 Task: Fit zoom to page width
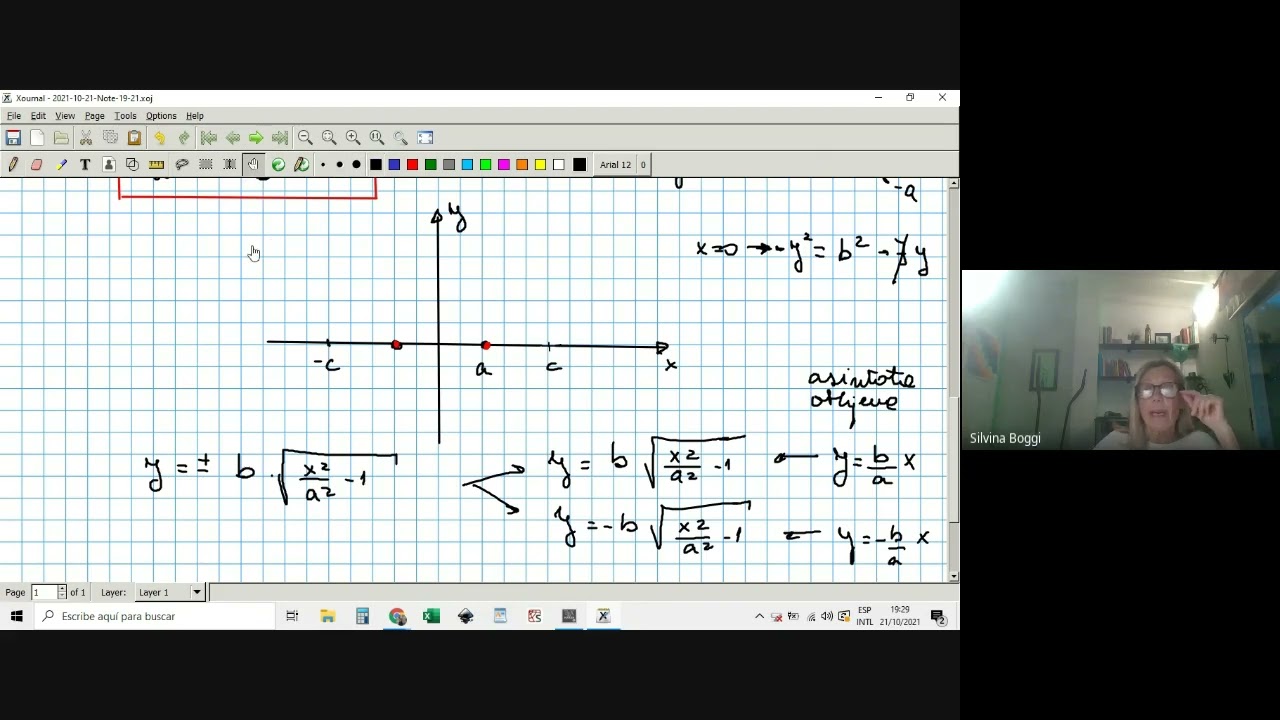tap(329, 138)
